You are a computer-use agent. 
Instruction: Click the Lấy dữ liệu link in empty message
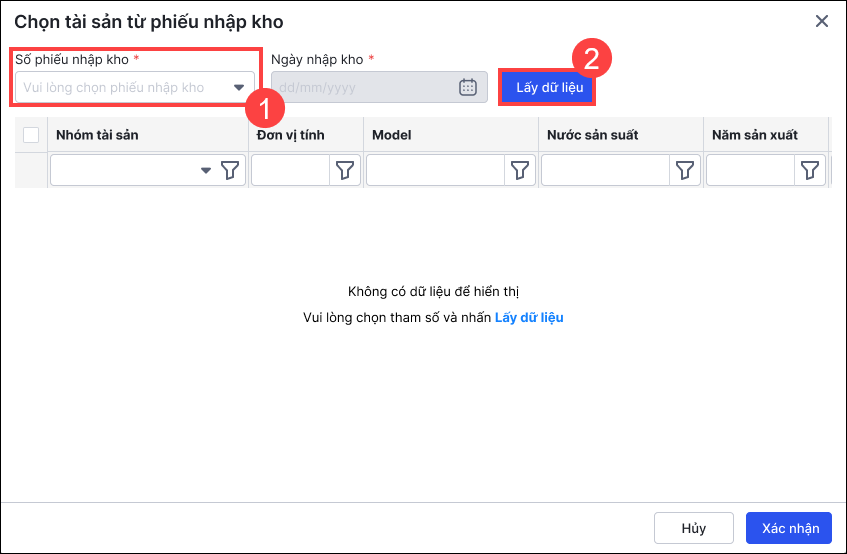pyautogui.click(x=529, y=317)
